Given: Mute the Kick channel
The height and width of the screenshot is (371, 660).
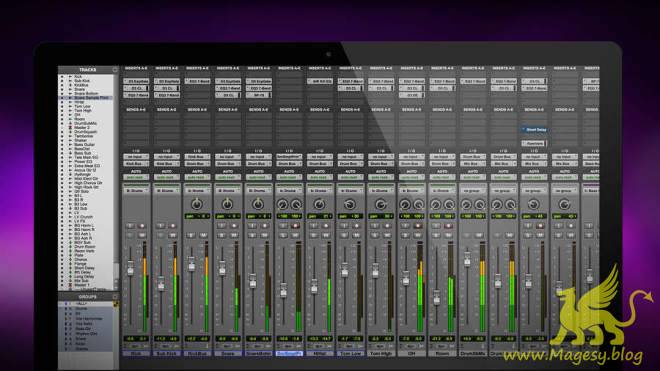Looking at the screenshot, I should [x=142, y=235].
